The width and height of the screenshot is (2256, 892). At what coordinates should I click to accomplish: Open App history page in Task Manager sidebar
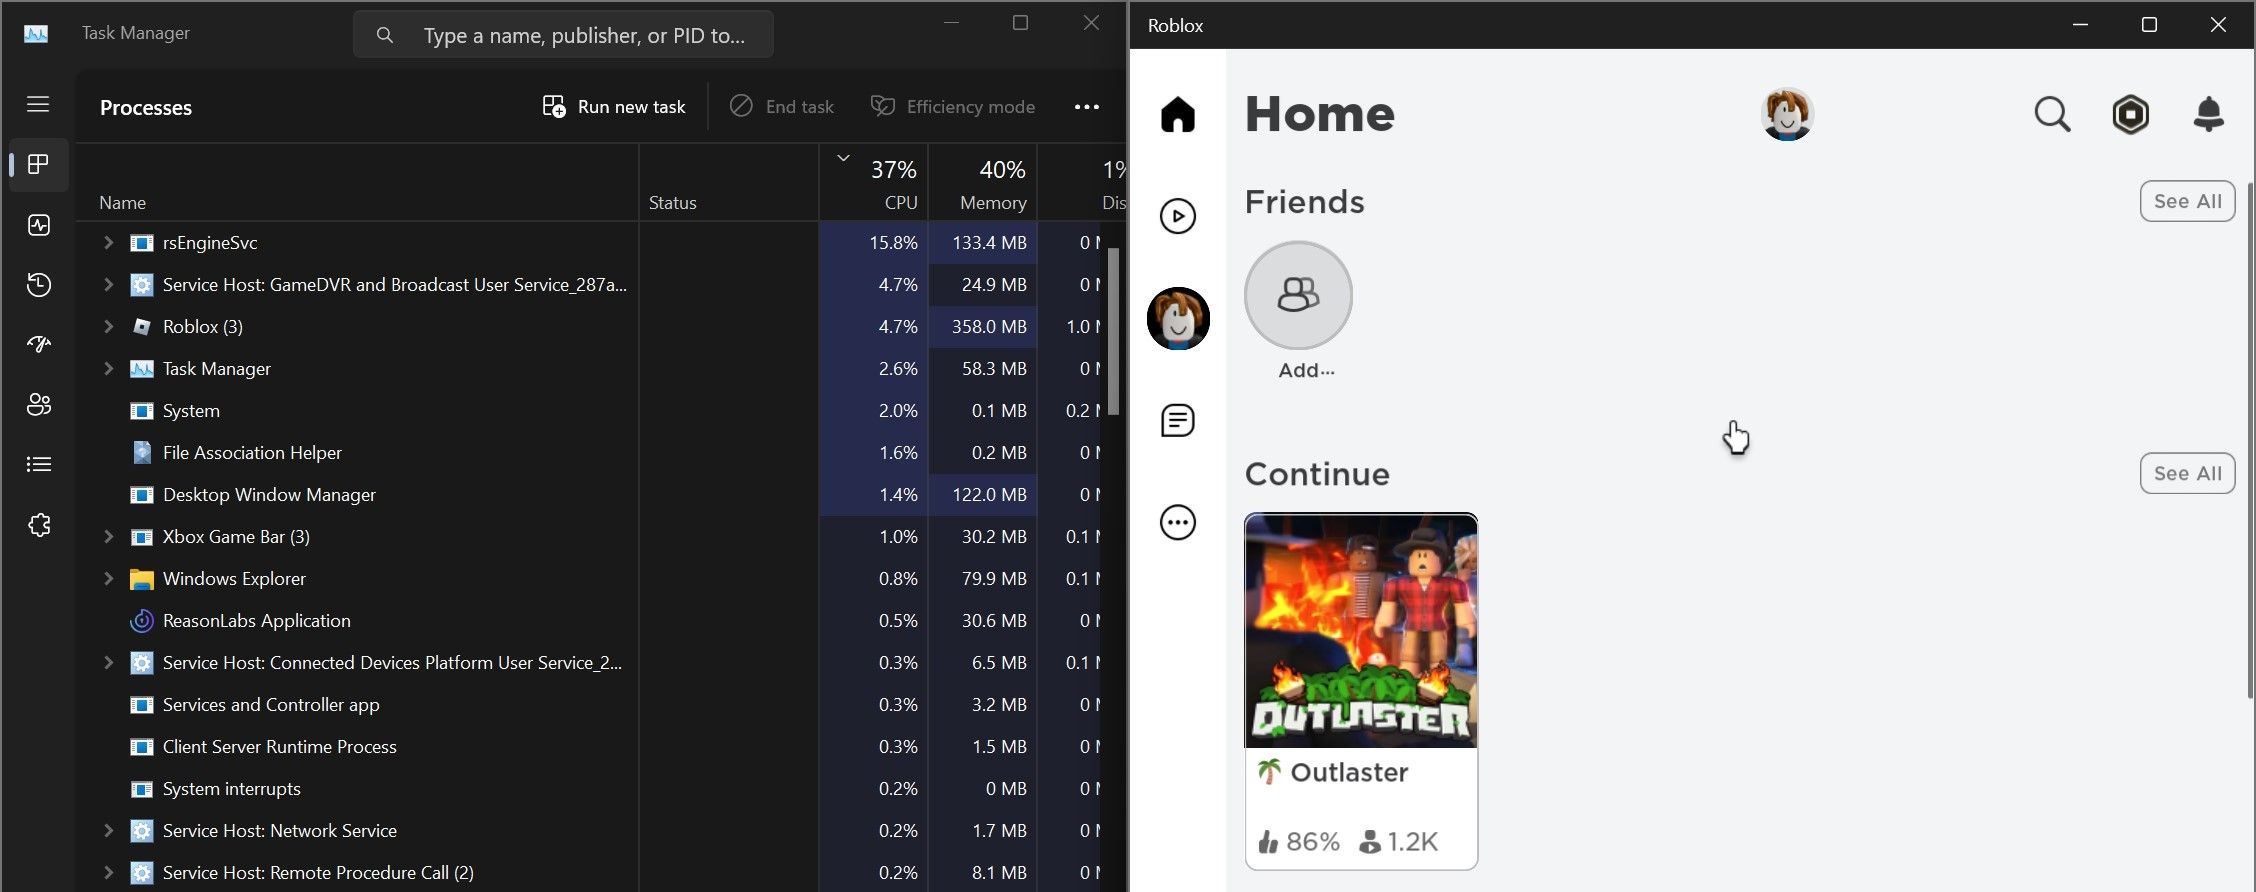point(38,285)
